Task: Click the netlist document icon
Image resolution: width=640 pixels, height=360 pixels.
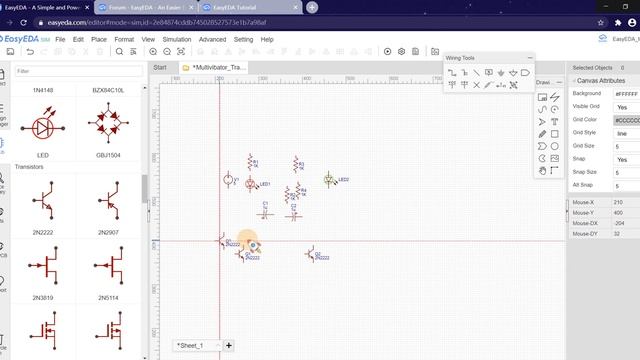Action: [x=415, y=51]
